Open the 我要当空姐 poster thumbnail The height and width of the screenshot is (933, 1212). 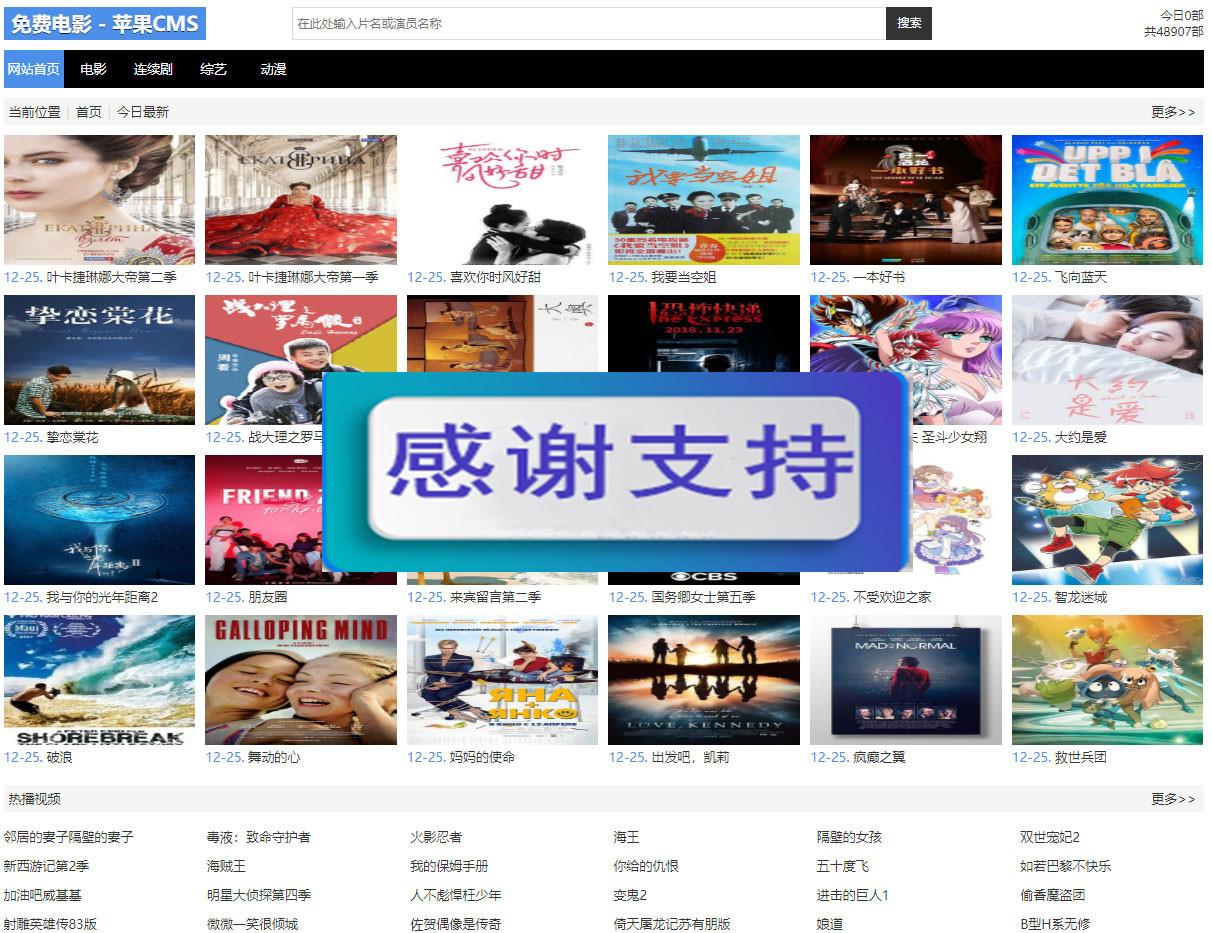(x=704, y=200)
